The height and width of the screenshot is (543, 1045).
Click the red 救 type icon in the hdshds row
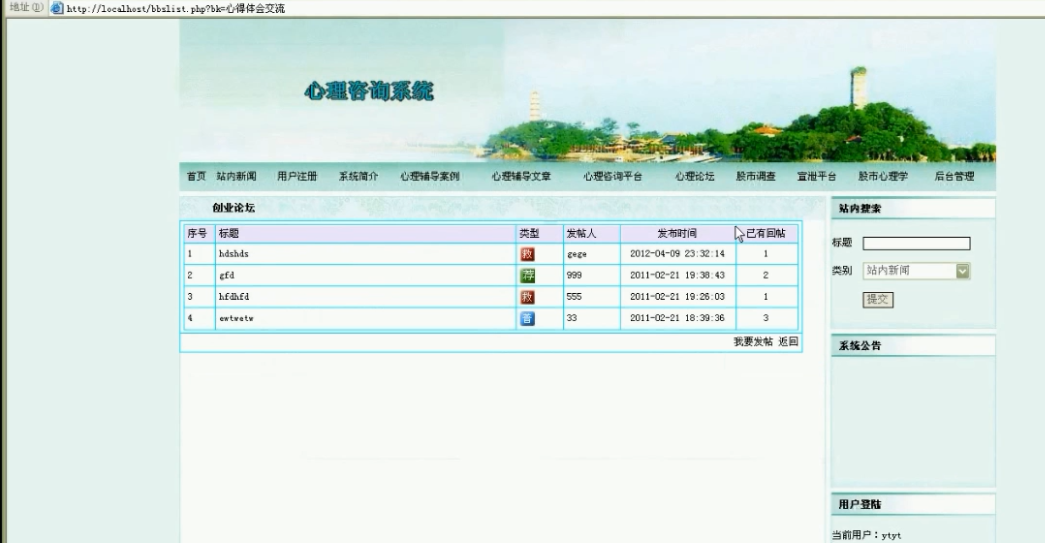coord(527,254)
